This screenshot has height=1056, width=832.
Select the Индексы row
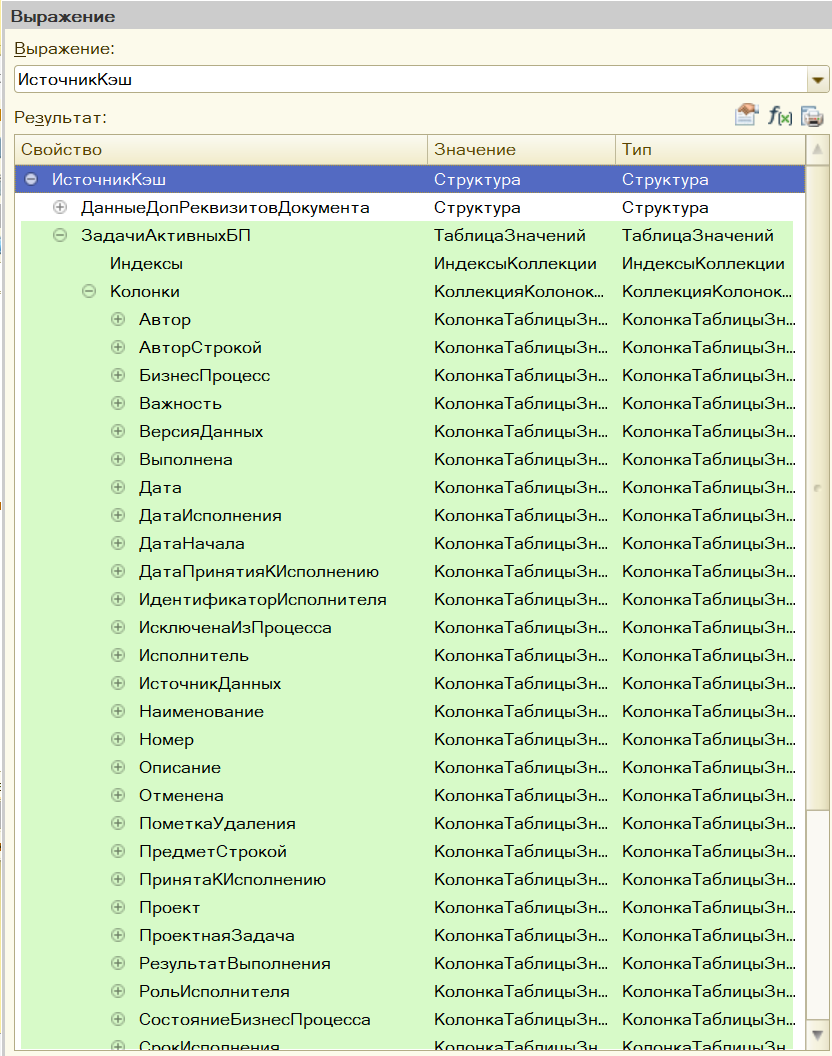(147, 264)
